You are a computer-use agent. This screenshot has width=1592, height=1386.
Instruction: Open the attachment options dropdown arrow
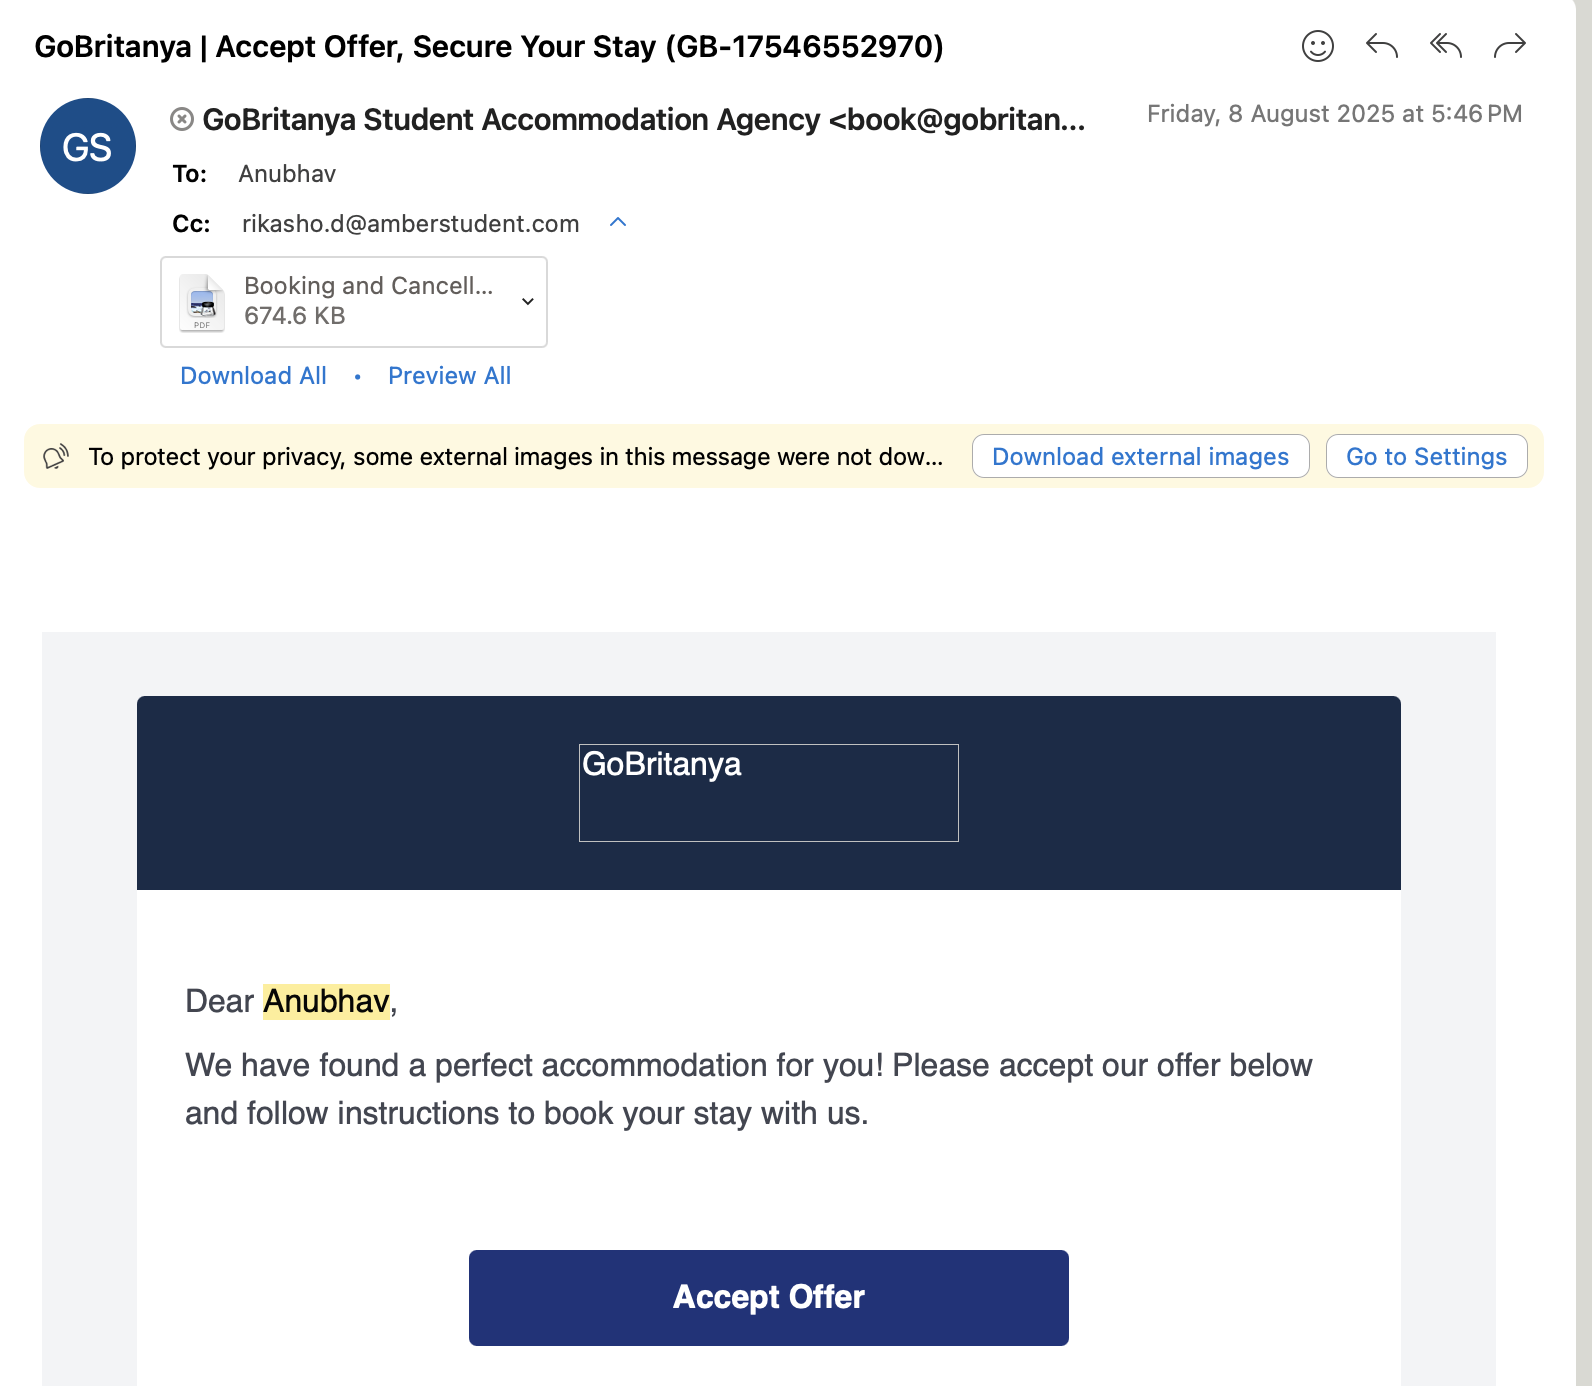coord(528,302)
